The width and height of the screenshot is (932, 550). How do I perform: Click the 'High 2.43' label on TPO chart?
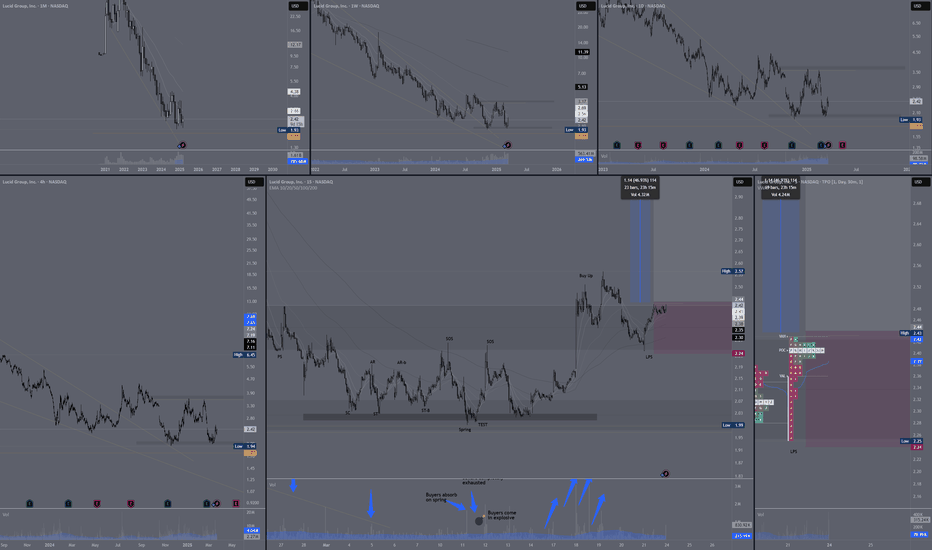(x=911, y=333)
